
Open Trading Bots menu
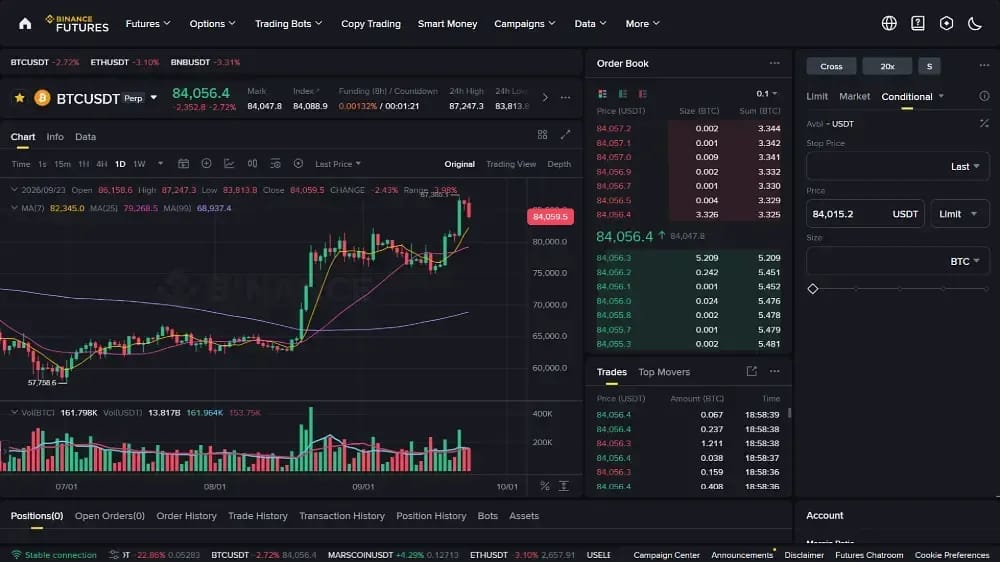click(x=288, y=24)
